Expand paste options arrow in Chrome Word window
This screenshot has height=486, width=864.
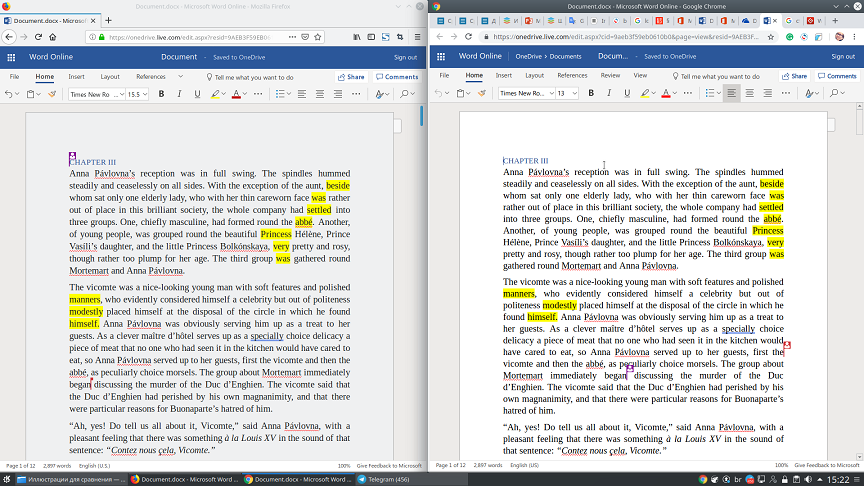[x=468, y=93]
